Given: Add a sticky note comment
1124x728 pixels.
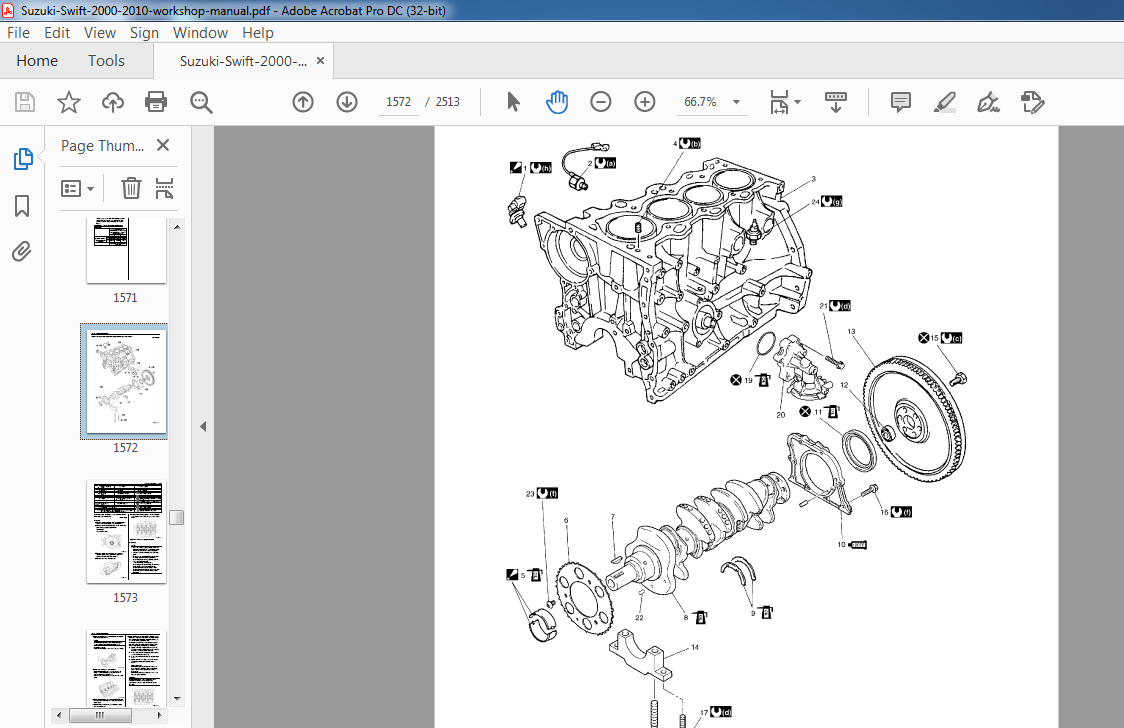Looking at the screenshot, I should [x=900, y=102].
